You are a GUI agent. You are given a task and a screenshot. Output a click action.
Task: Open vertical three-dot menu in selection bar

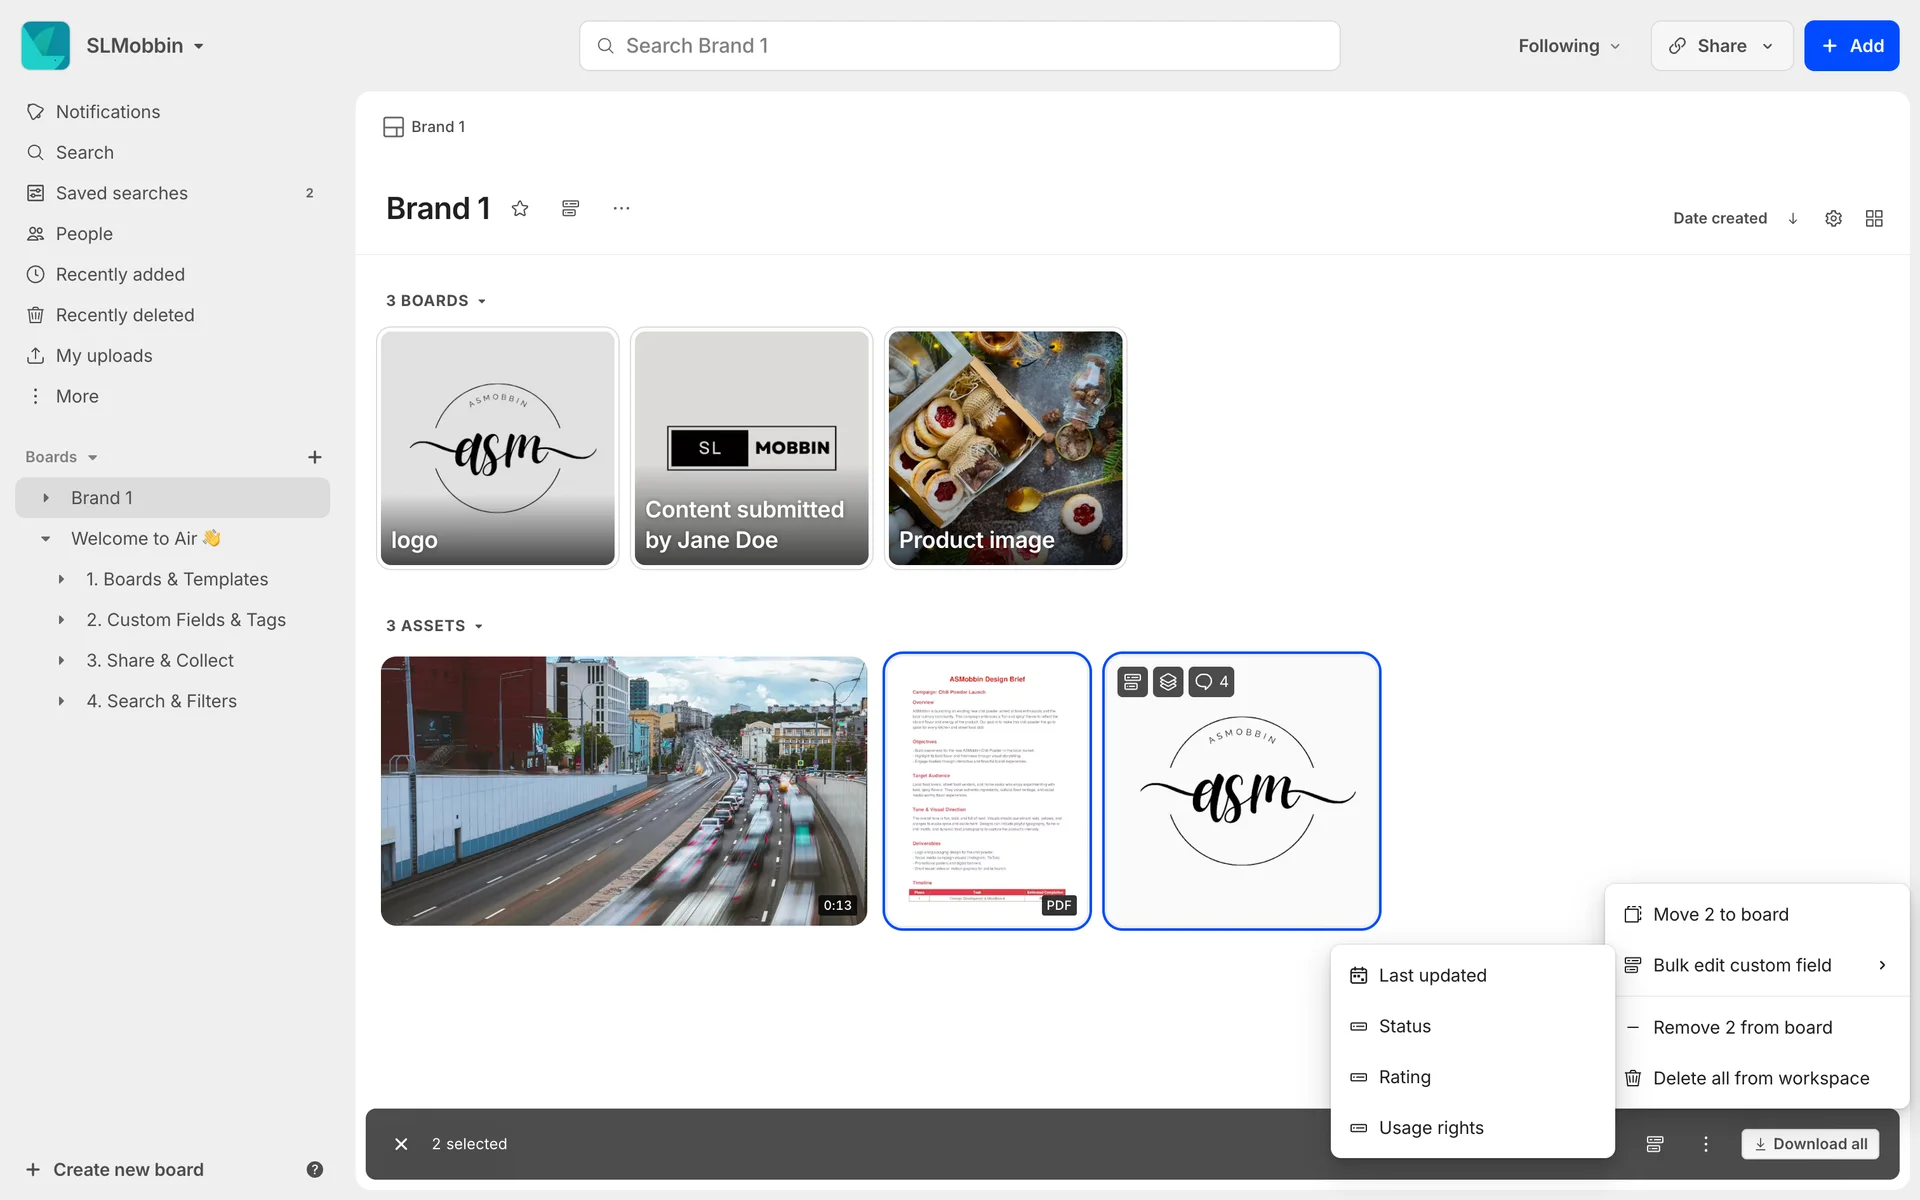[1706, 1144]
